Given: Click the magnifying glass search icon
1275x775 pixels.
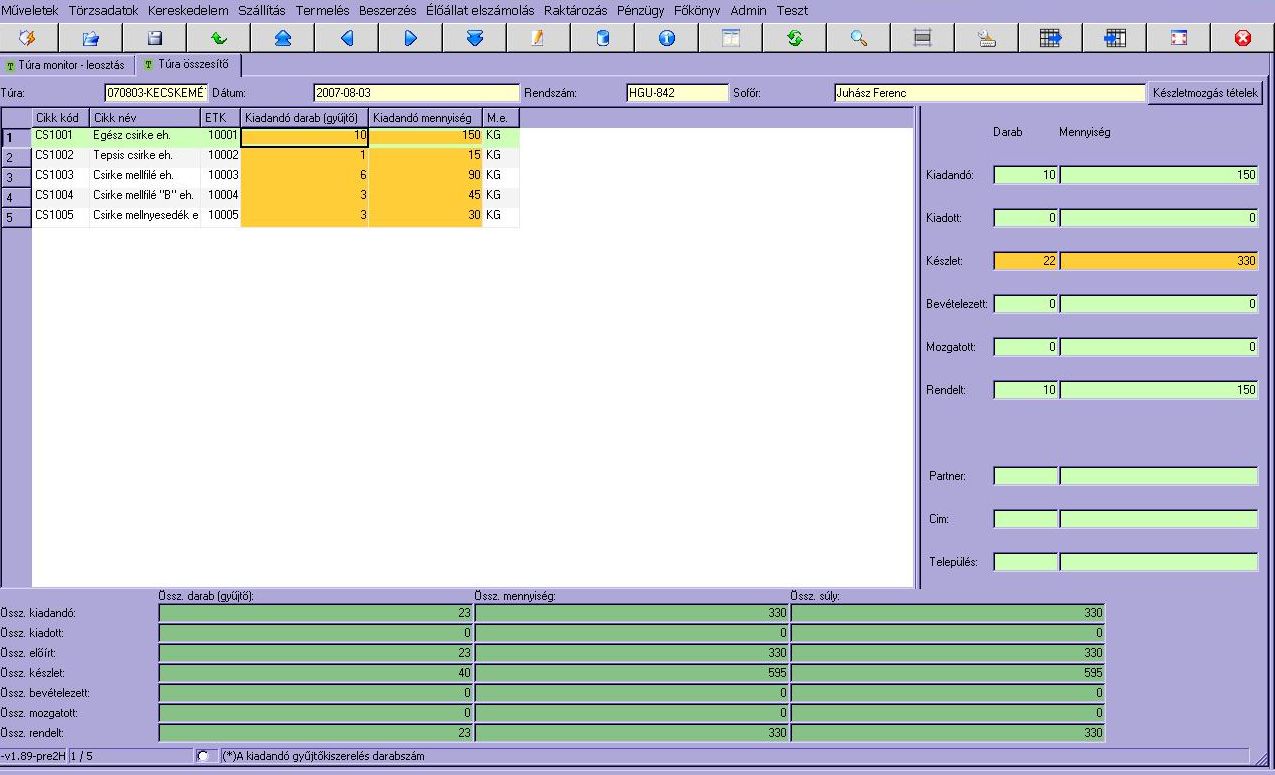Looking at the screenshot, I should [x=858, y=38].
